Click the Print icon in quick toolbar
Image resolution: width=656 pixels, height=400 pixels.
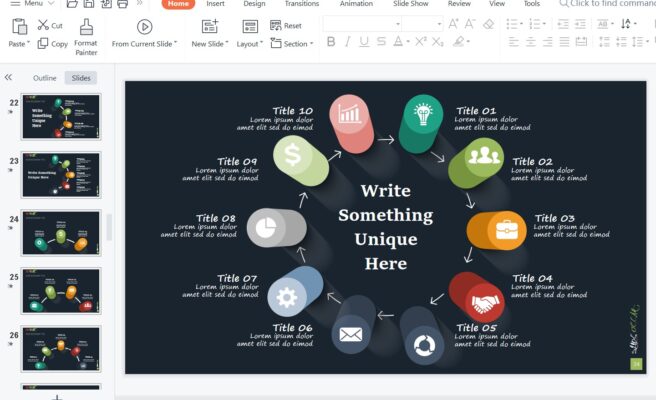click(x=123, y=4)
